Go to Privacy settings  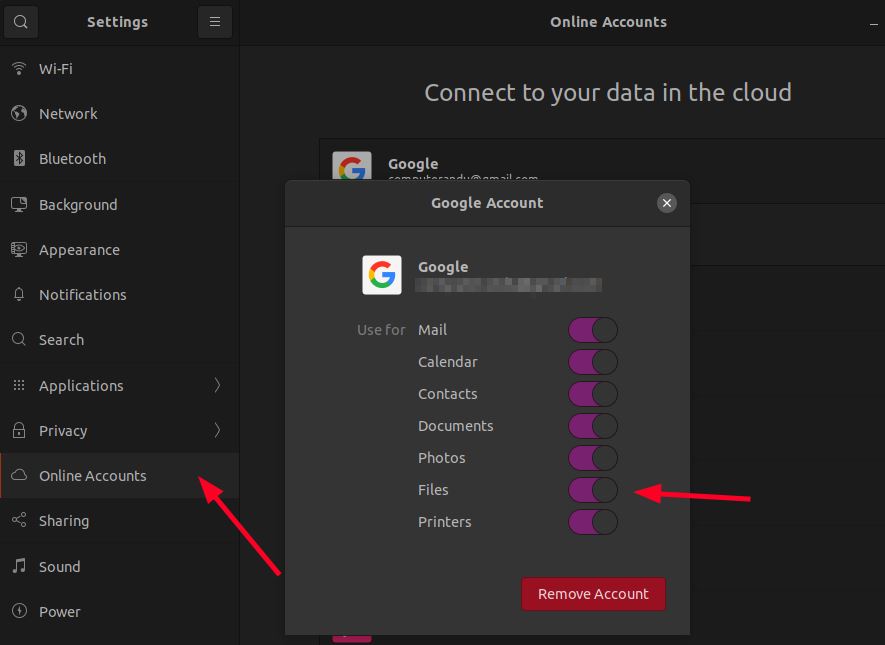[x=119, y=430]
